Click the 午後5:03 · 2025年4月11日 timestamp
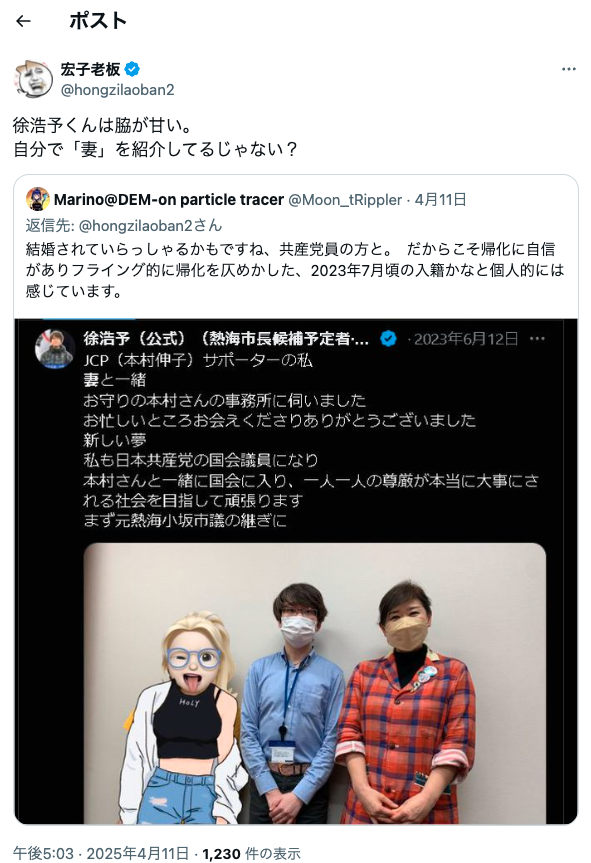 [101, 853]
